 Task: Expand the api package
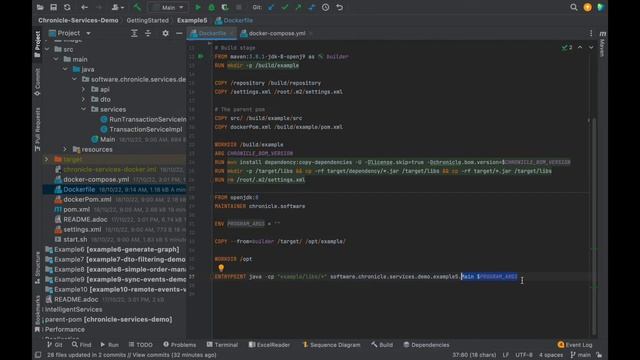(84, 89)
